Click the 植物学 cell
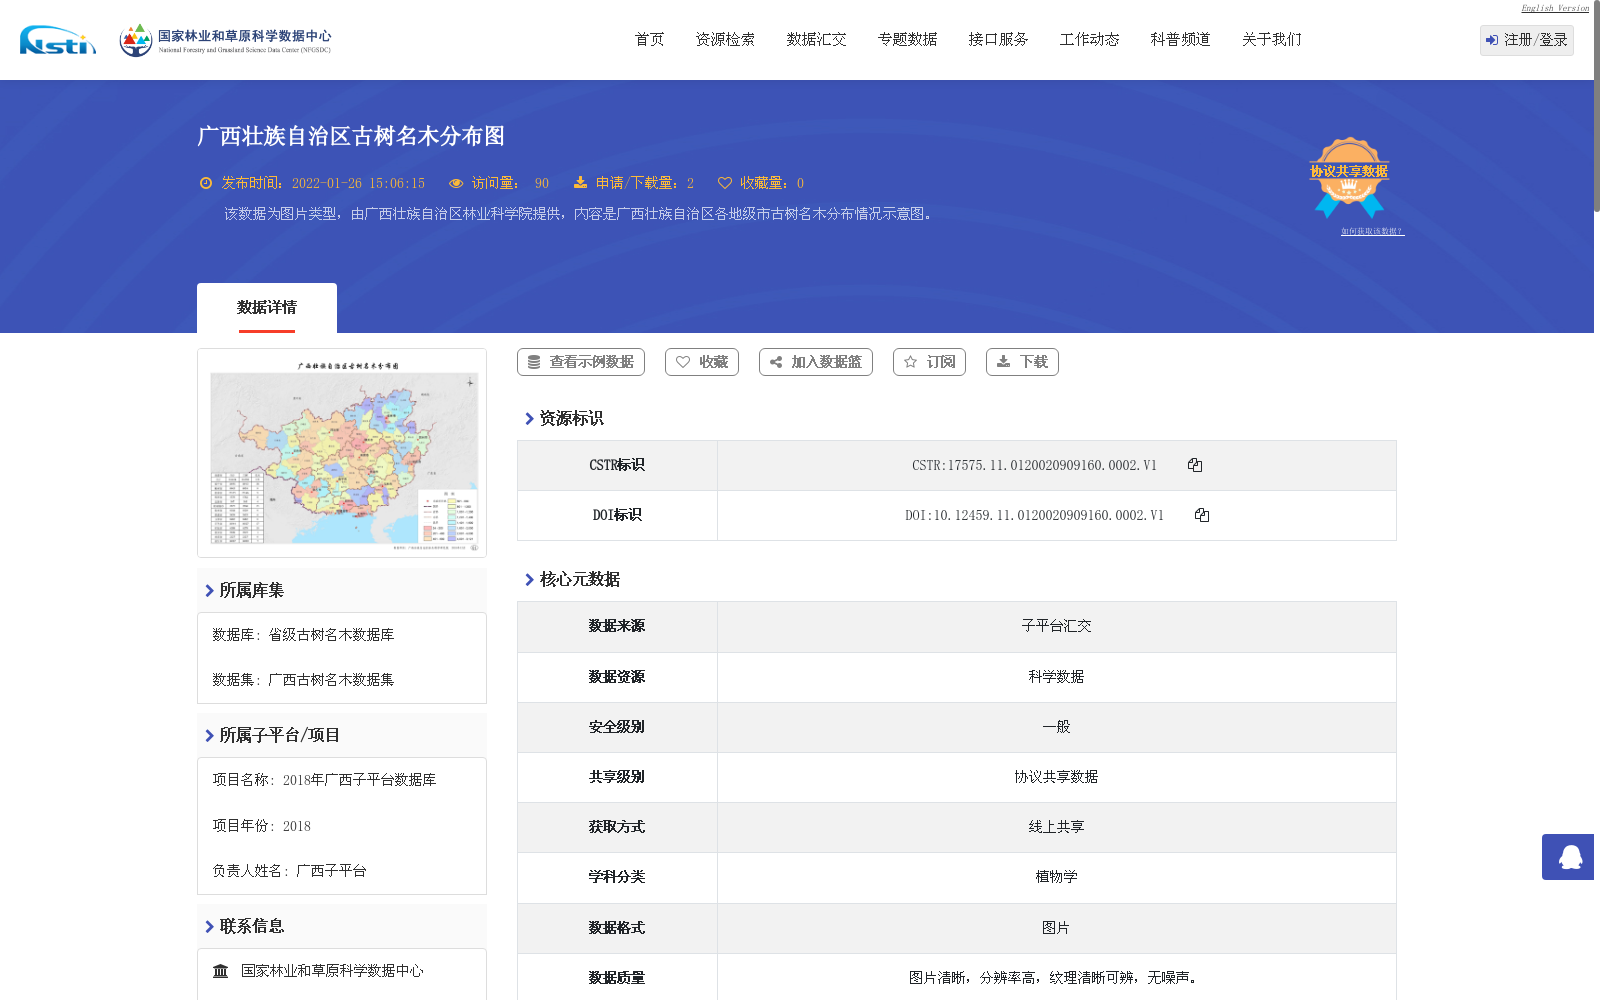1600x1000 pixels. pos(1056,877)
